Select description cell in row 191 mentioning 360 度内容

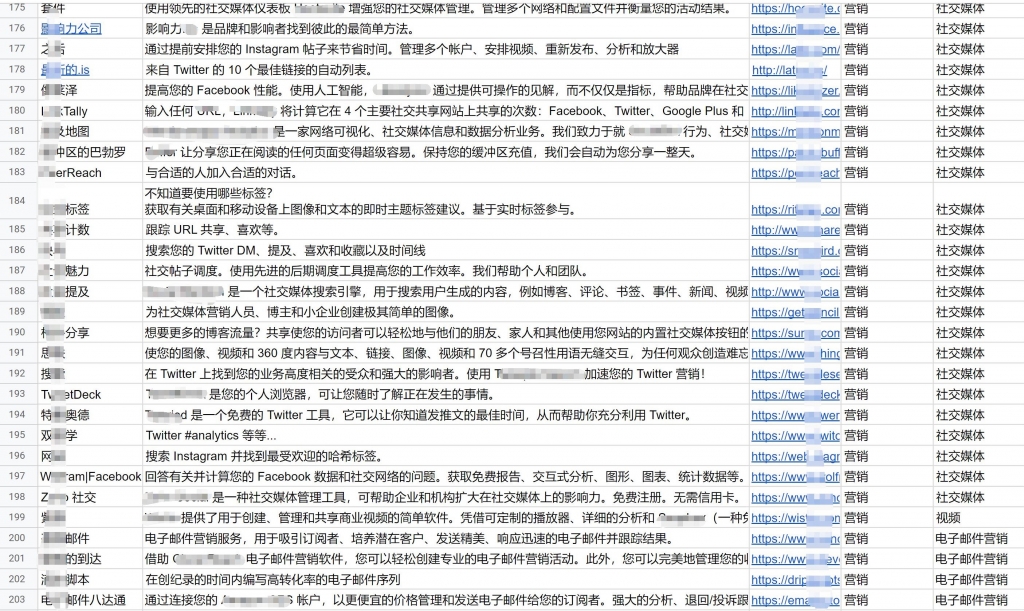[x=445, y=353]
